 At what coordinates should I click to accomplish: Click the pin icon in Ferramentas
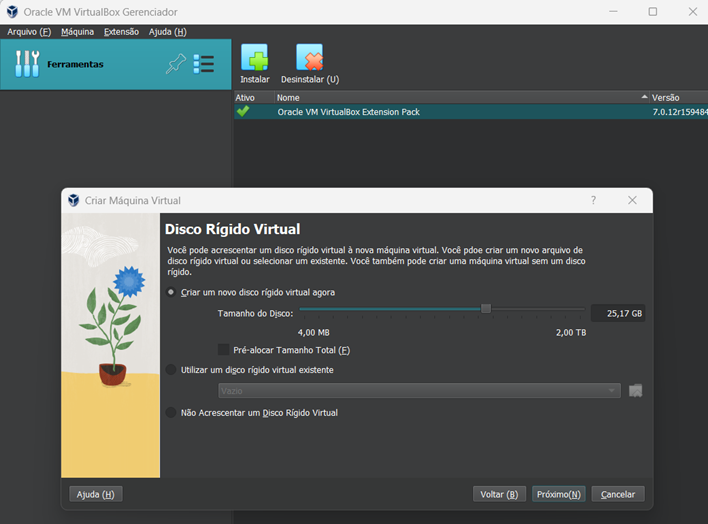[x=176, y=64]
